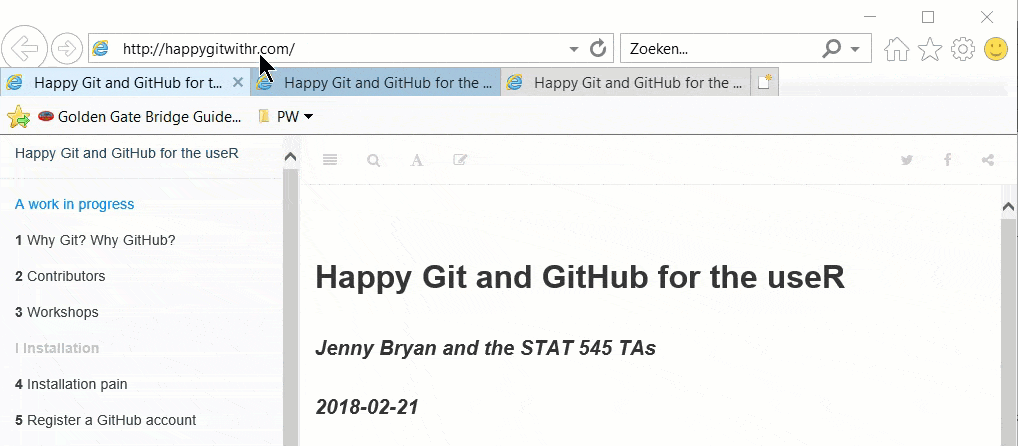Viewport: 1018px width, 446px height.
Task: Open the share options icon
Action: pos(987,160)
